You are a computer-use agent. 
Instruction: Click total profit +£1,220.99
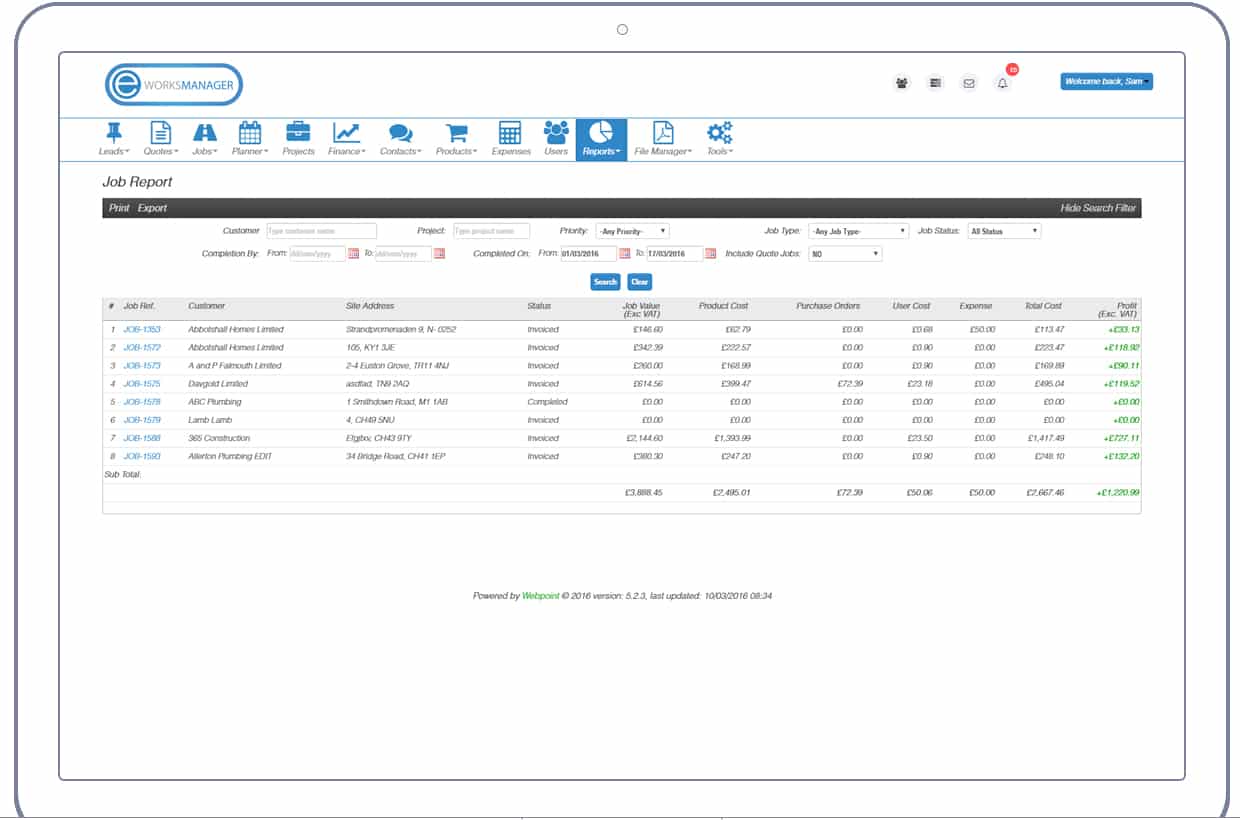pyautogui.click(x=1118, y=492)
